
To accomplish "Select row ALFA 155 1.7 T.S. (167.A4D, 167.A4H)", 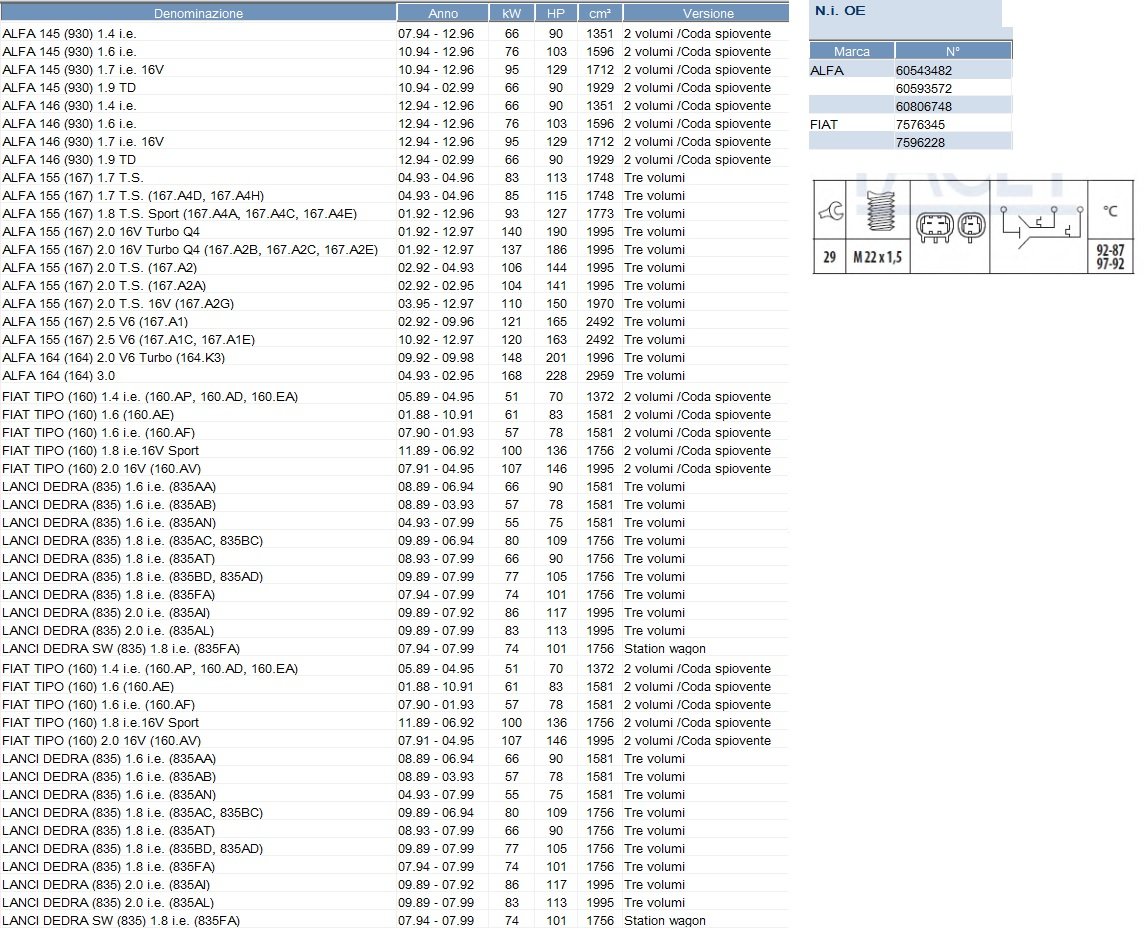I will (394, 196).
